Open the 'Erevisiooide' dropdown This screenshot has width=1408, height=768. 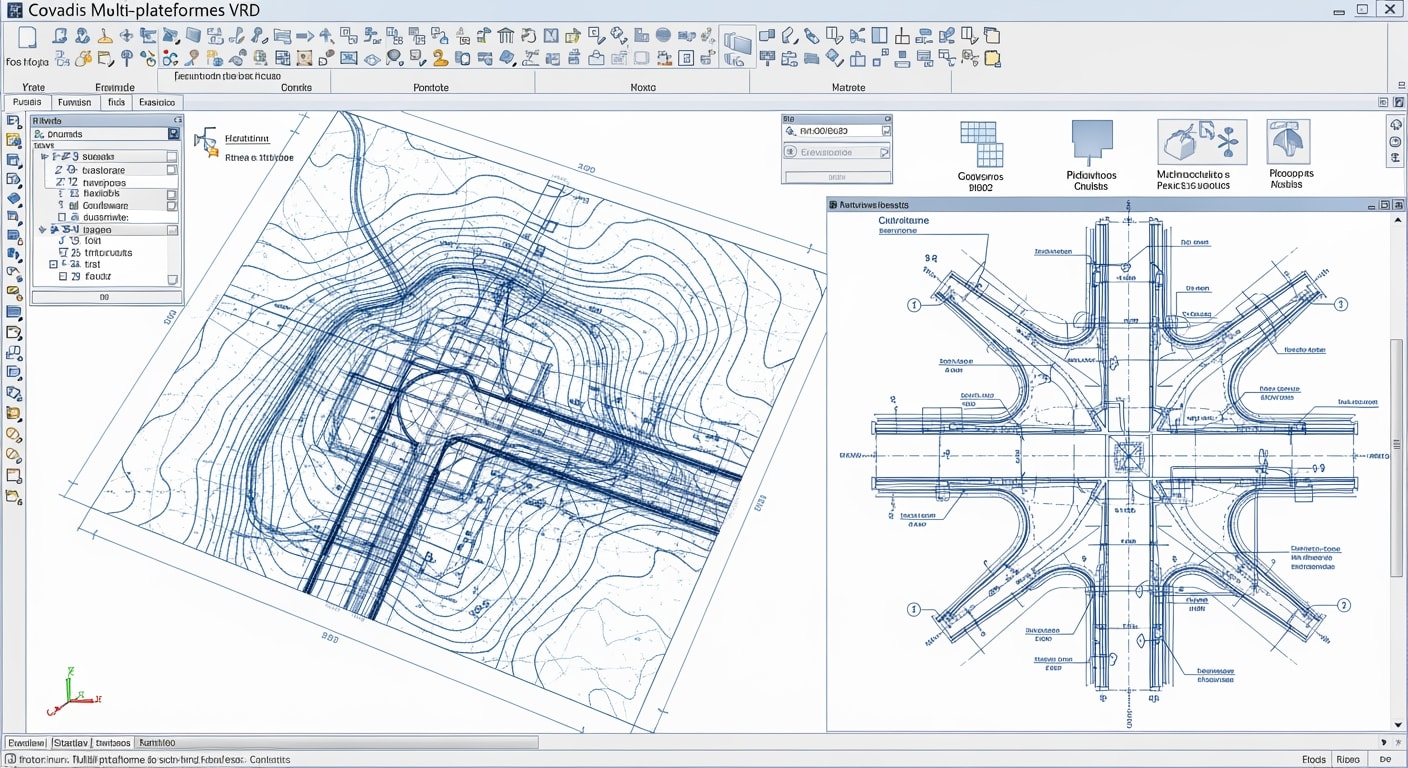(836, 152)
